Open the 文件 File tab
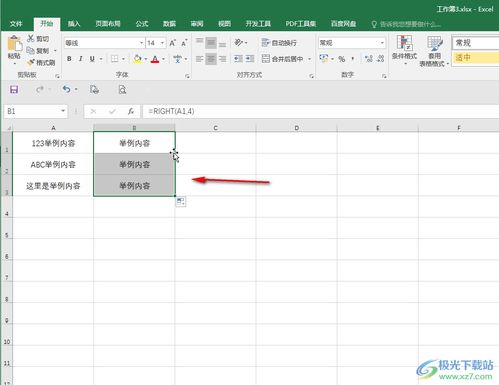Screen dimensions: 499x385 (x=16, y=24)
